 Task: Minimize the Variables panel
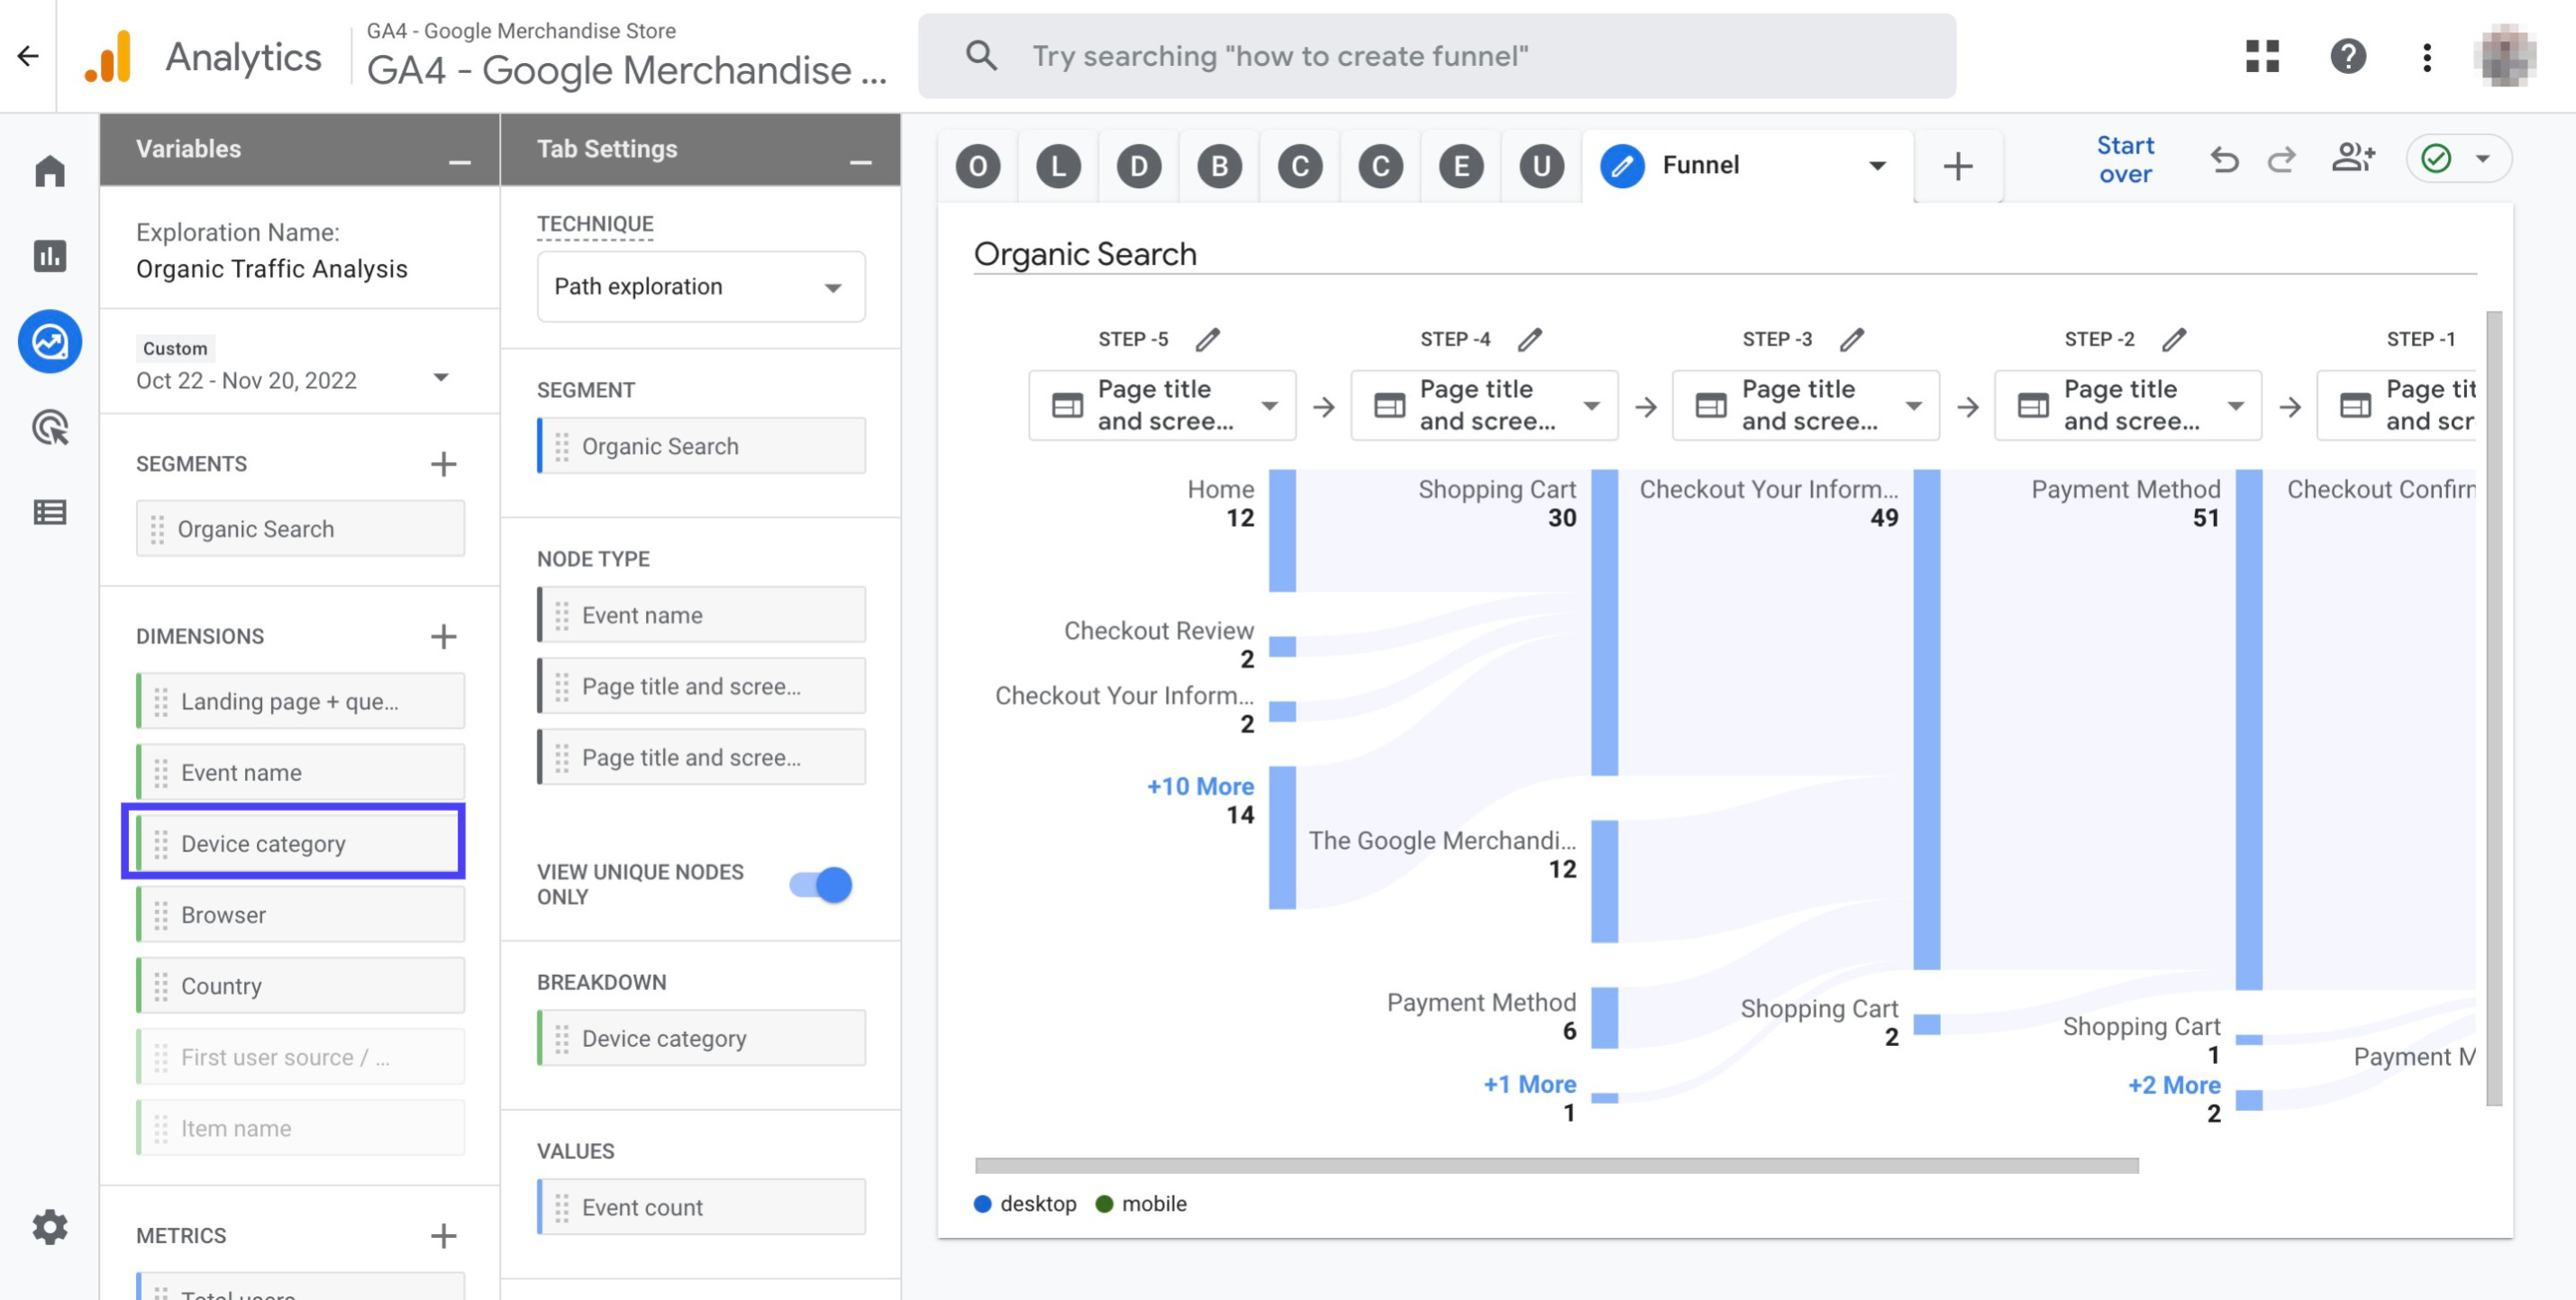[x=460, y=162]
